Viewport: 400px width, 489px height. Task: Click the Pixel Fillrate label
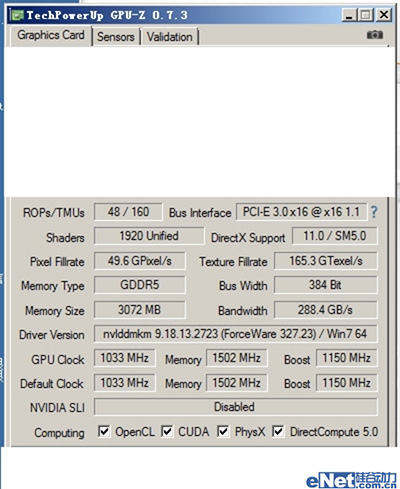click(57, 262)
